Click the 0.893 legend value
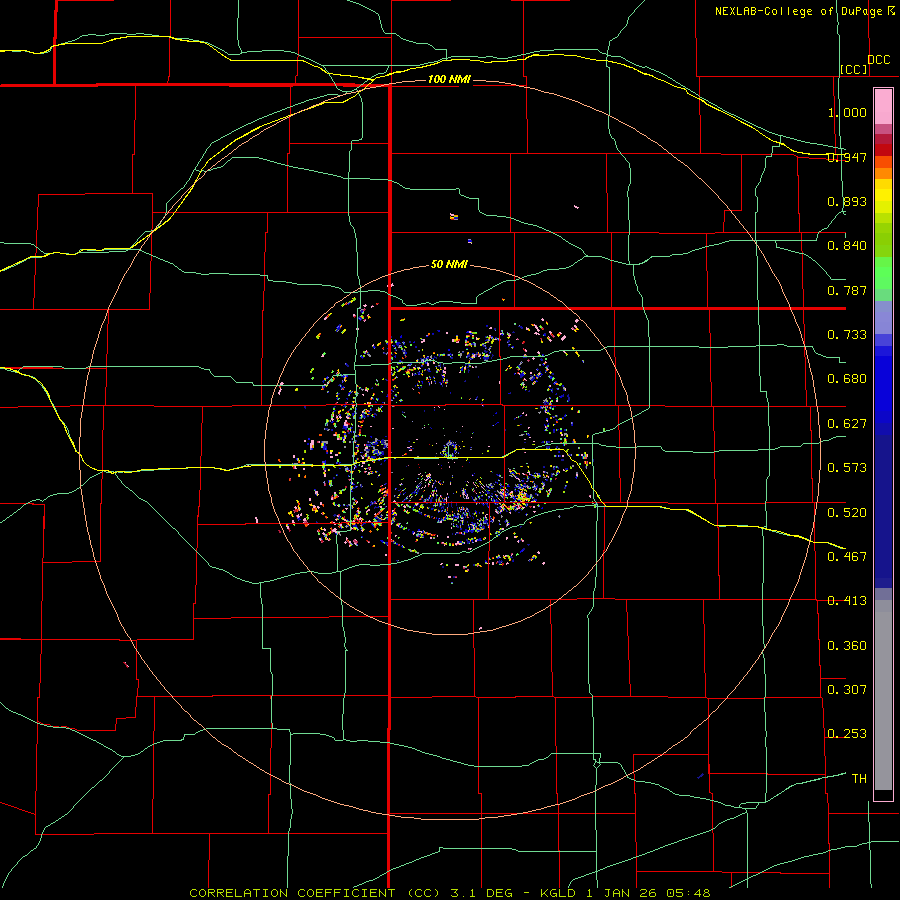Screen dimensions: 900x900 [847, 201]
